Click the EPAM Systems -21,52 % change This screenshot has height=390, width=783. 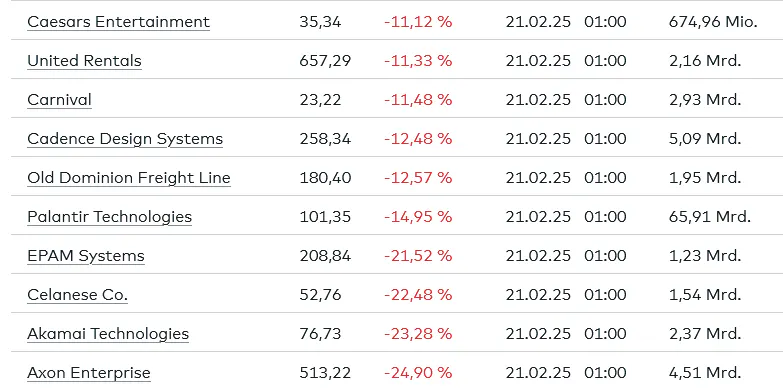pyautogui.click(x=418, y=256)
